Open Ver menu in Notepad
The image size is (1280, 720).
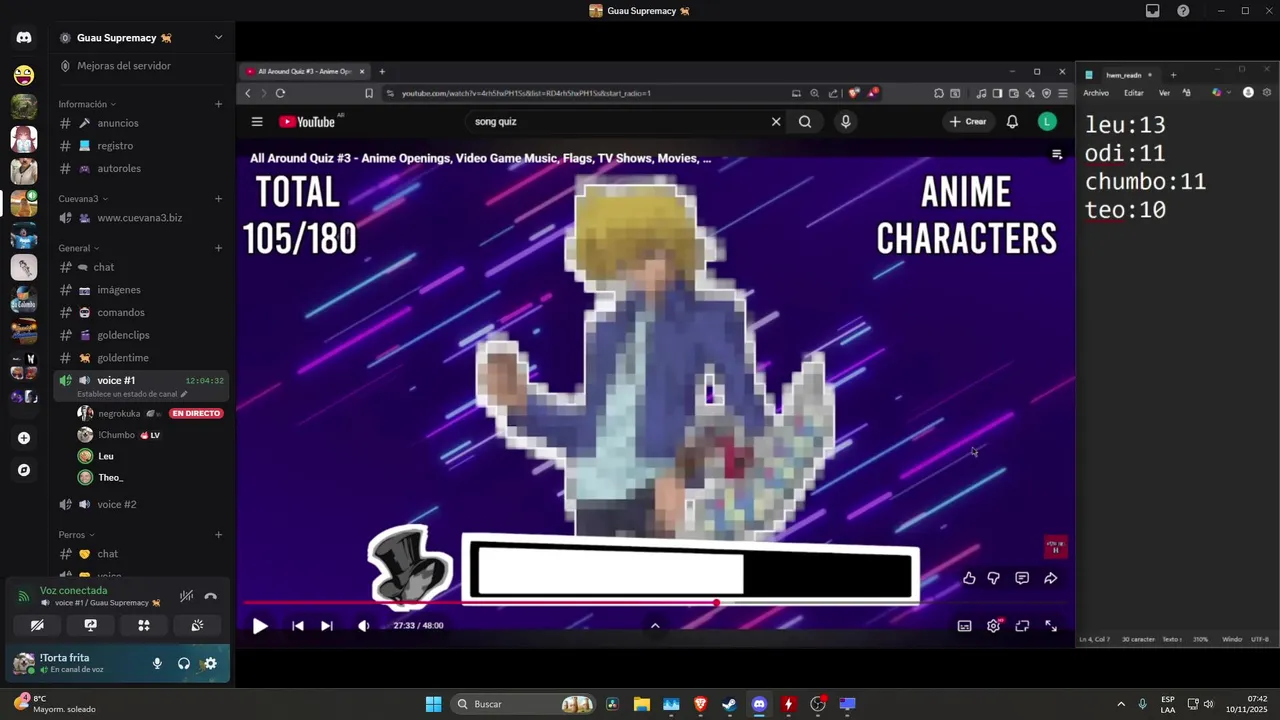coord(1164,93)
